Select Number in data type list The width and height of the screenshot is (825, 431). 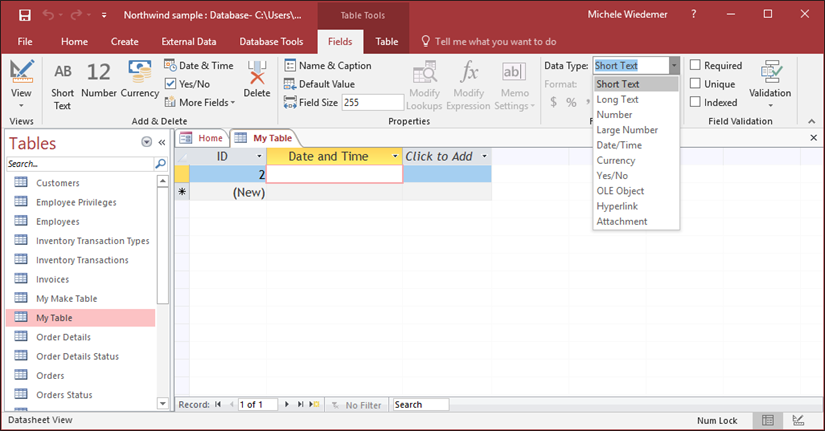[x=636, y=114]
